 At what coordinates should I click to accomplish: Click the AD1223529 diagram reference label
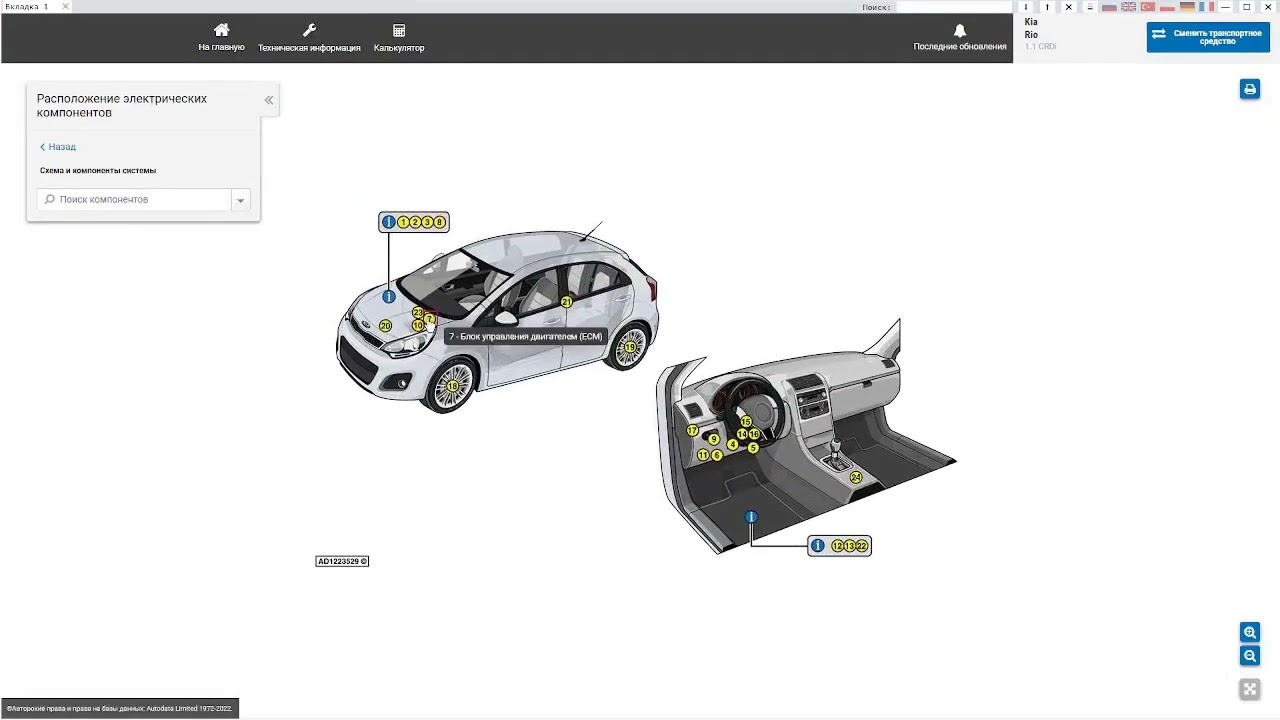coord(342,562)
